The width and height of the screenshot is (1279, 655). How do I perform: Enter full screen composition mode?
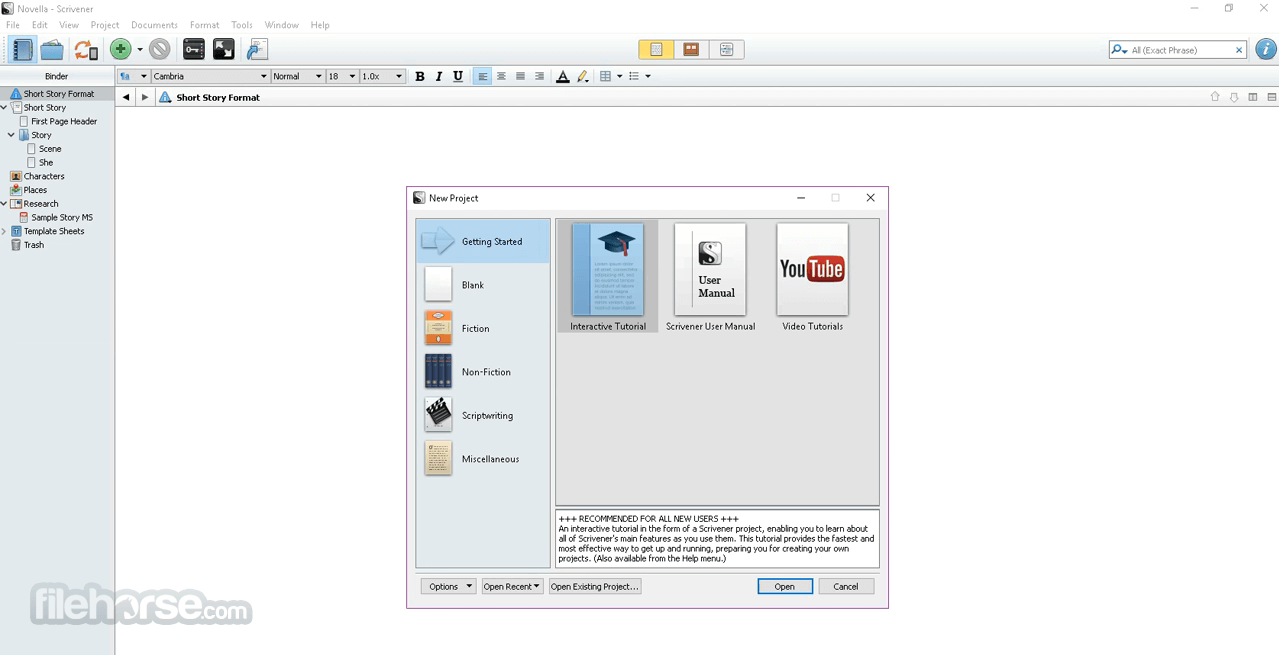click(224, 49)
